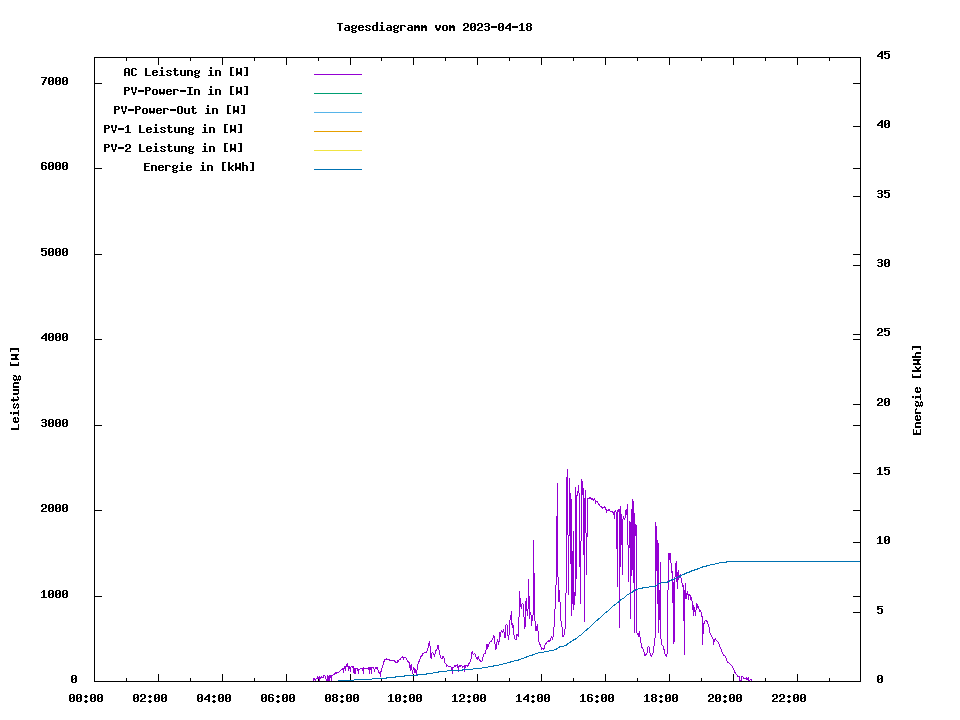Click the 08:00 label on the time axis
The image size is (960, 720).
[x=341, y=698]
